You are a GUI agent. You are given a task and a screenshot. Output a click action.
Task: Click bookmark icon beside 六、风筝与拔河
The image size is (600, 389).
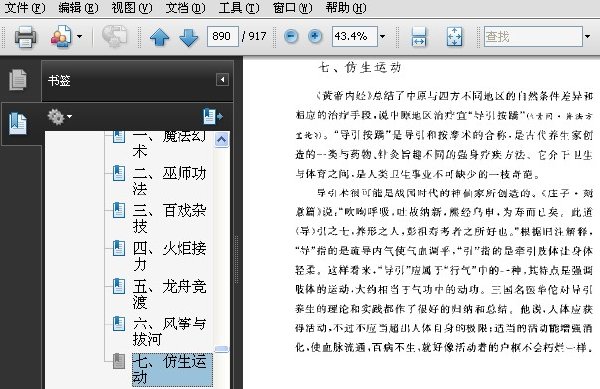click(x=119, y=323)
